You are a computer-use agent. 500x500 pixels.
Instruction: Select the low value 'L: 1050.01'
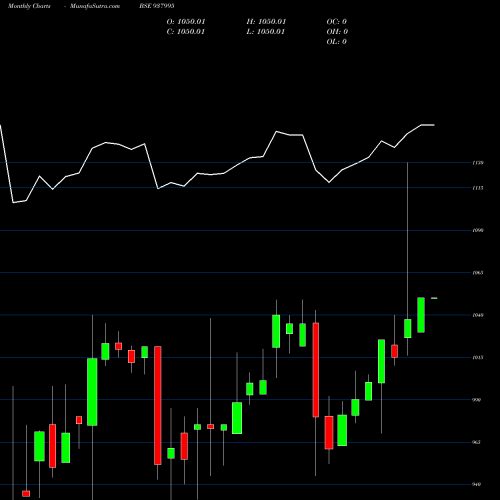(x=266, y=32)
